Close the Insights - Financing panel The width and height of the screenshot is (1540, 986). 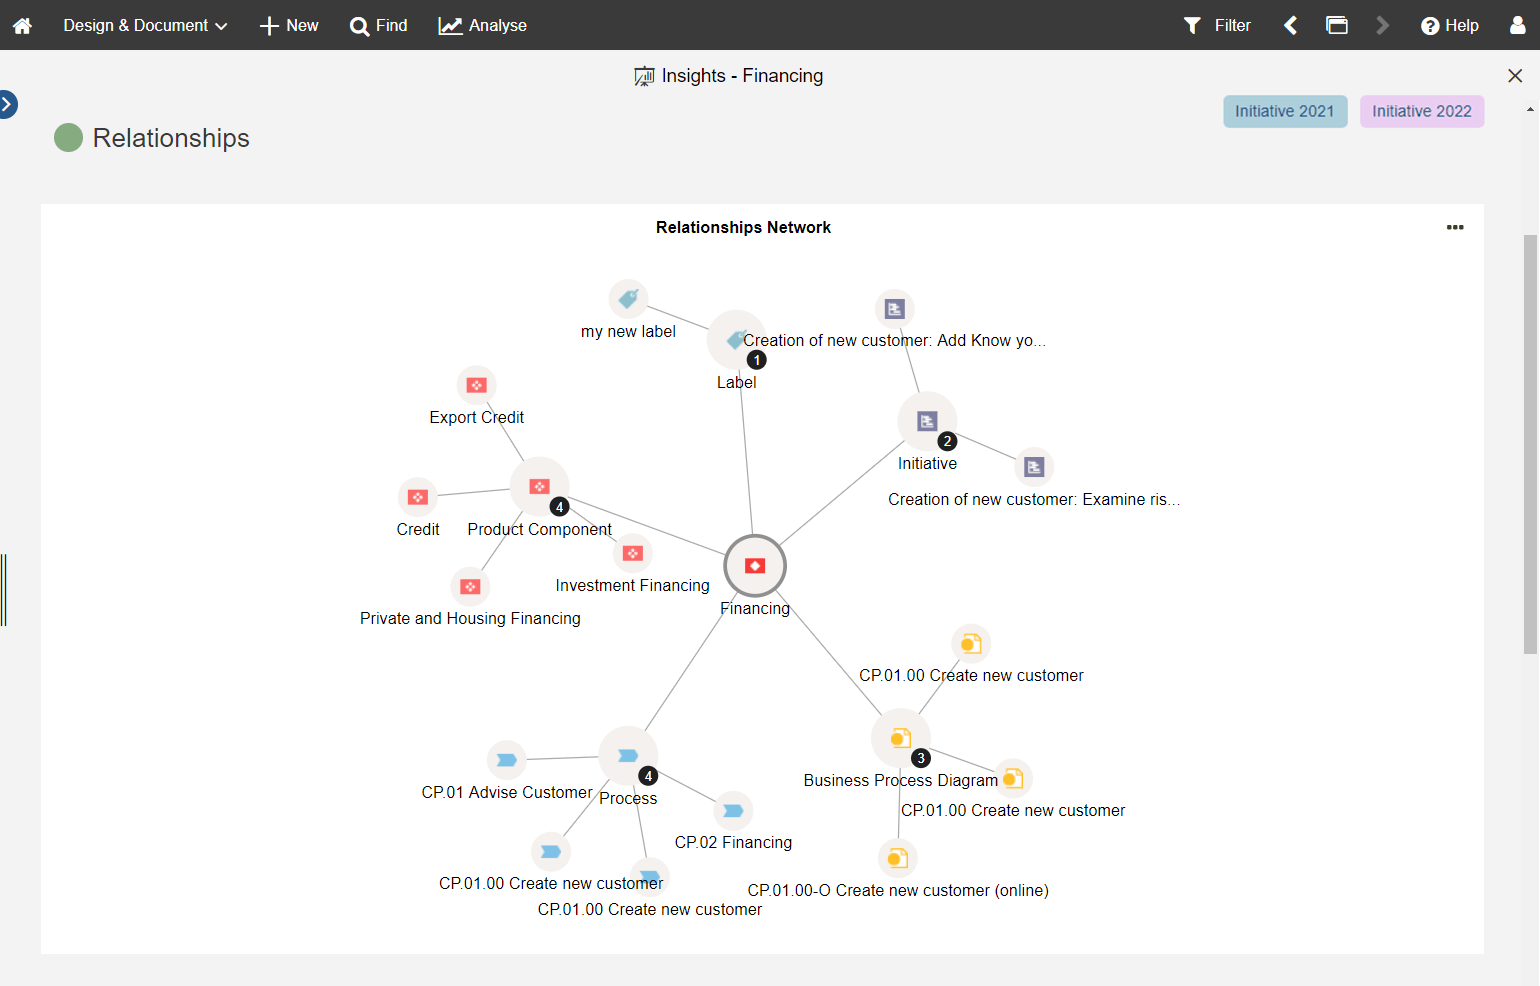(x=1515, y=76)
